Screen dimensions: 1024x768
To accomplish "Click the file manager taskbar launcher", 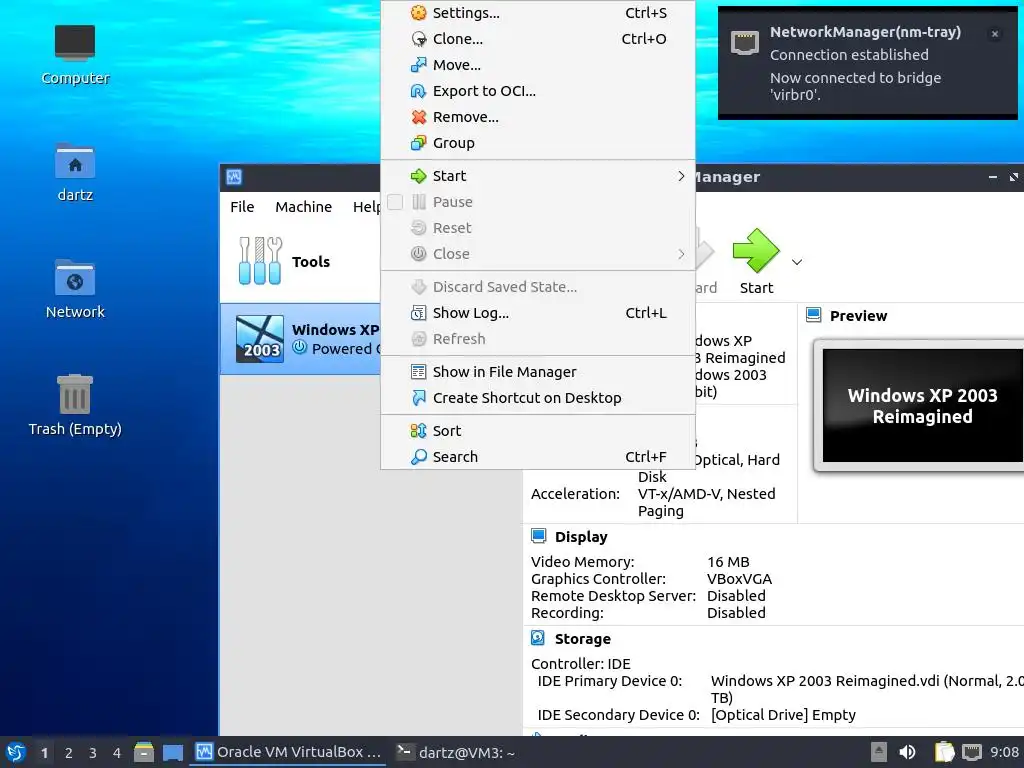I will 144,752.
